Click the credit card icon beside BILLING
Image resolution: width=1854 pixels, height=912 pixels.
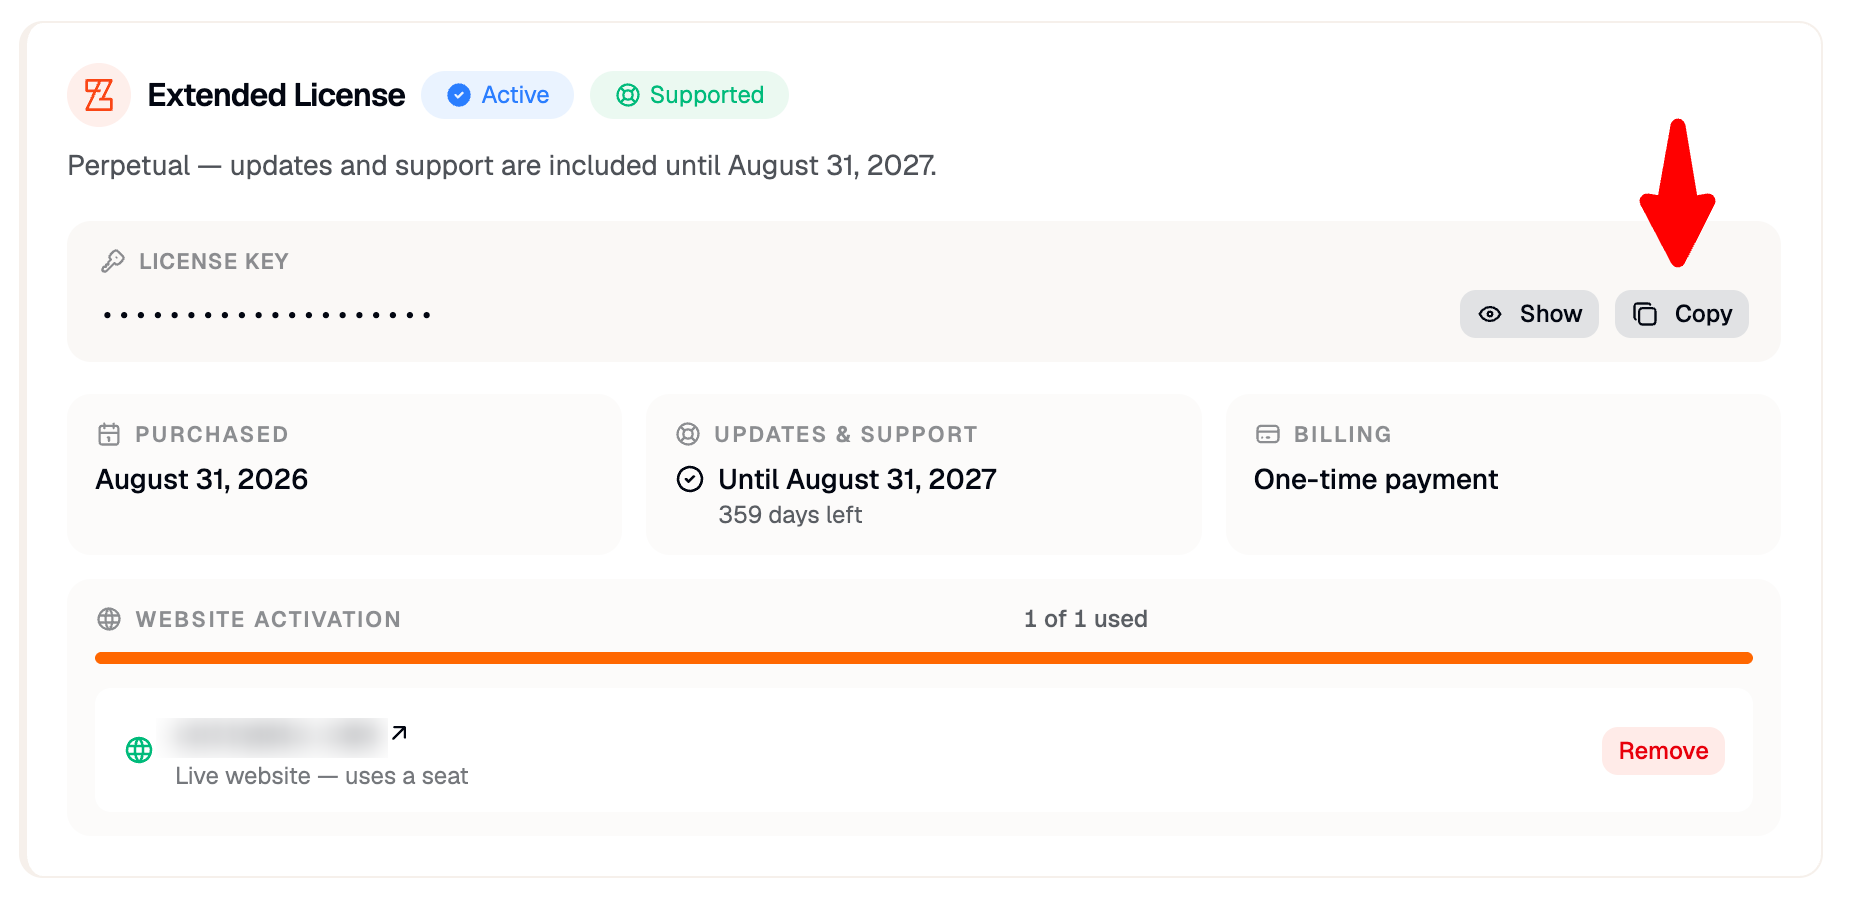(x=1268, y=434)
